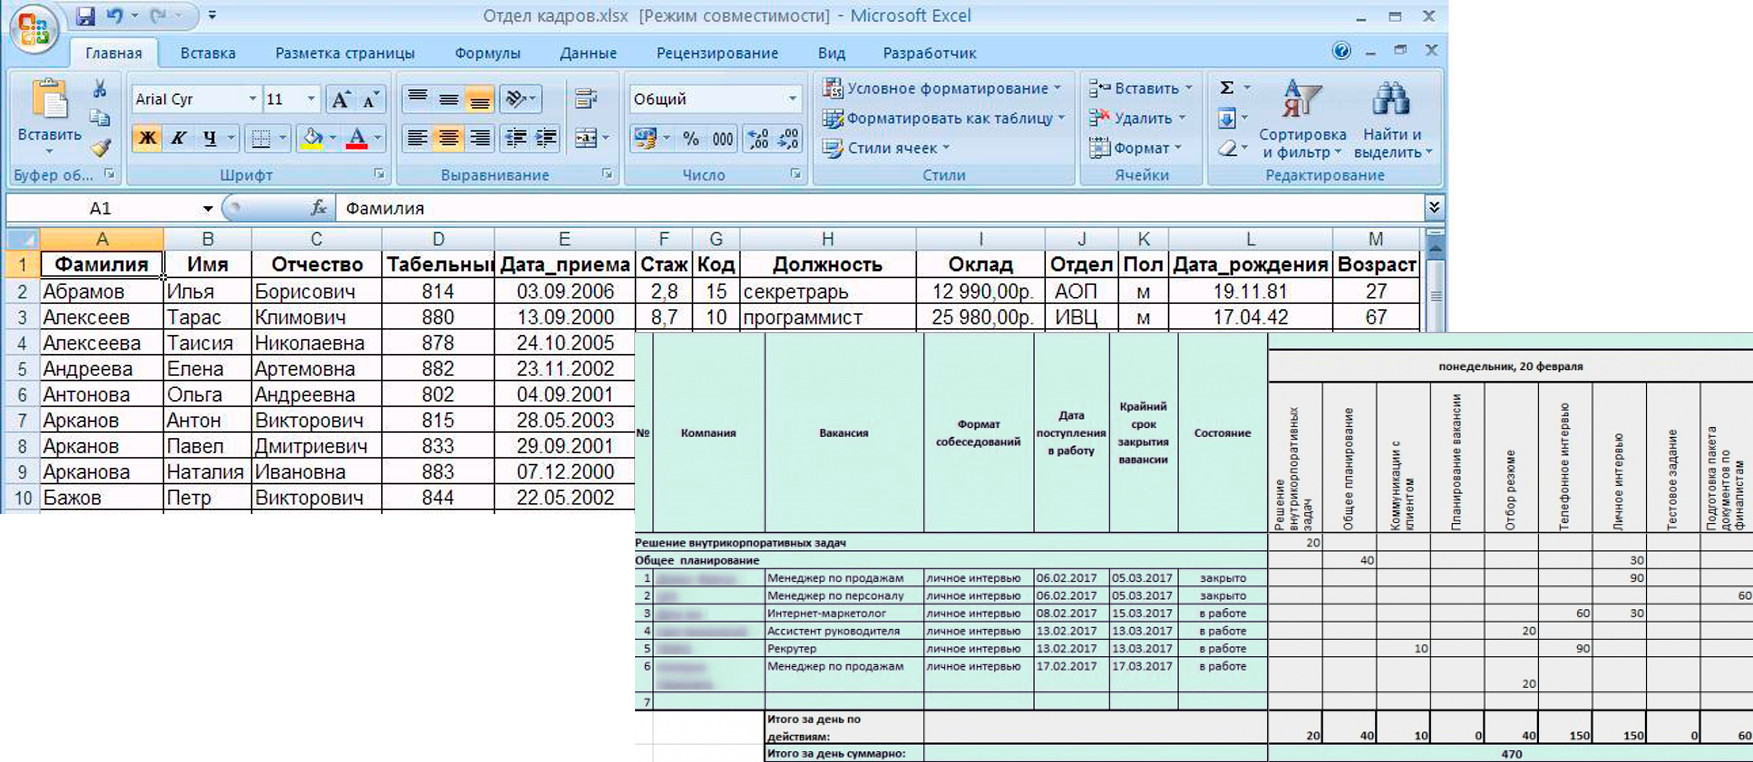
Task: Toggle center horizontal alignment
Action: click(x=448, y=138)
